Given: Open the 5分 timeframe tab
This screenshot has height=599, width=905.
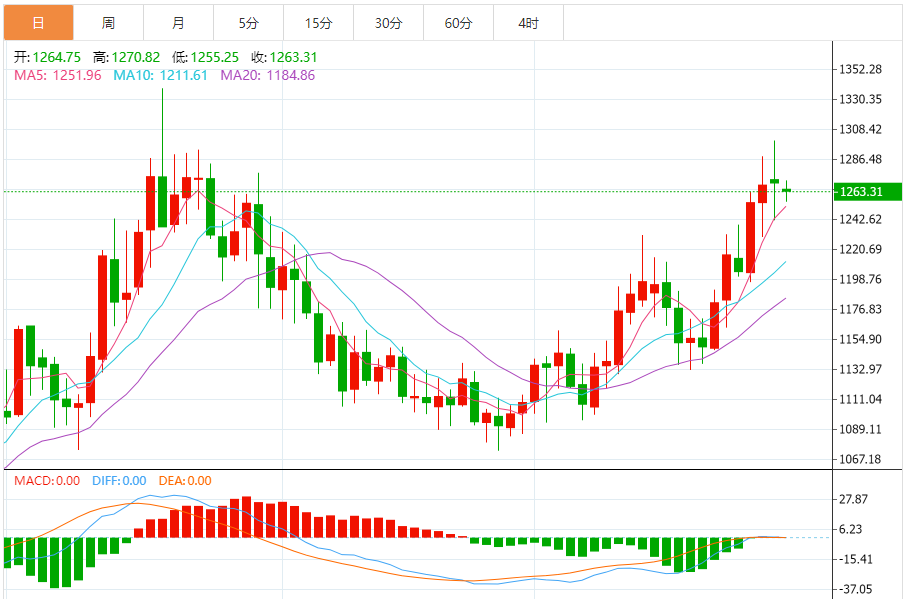Looking at the screenshot, I should 248,23.
